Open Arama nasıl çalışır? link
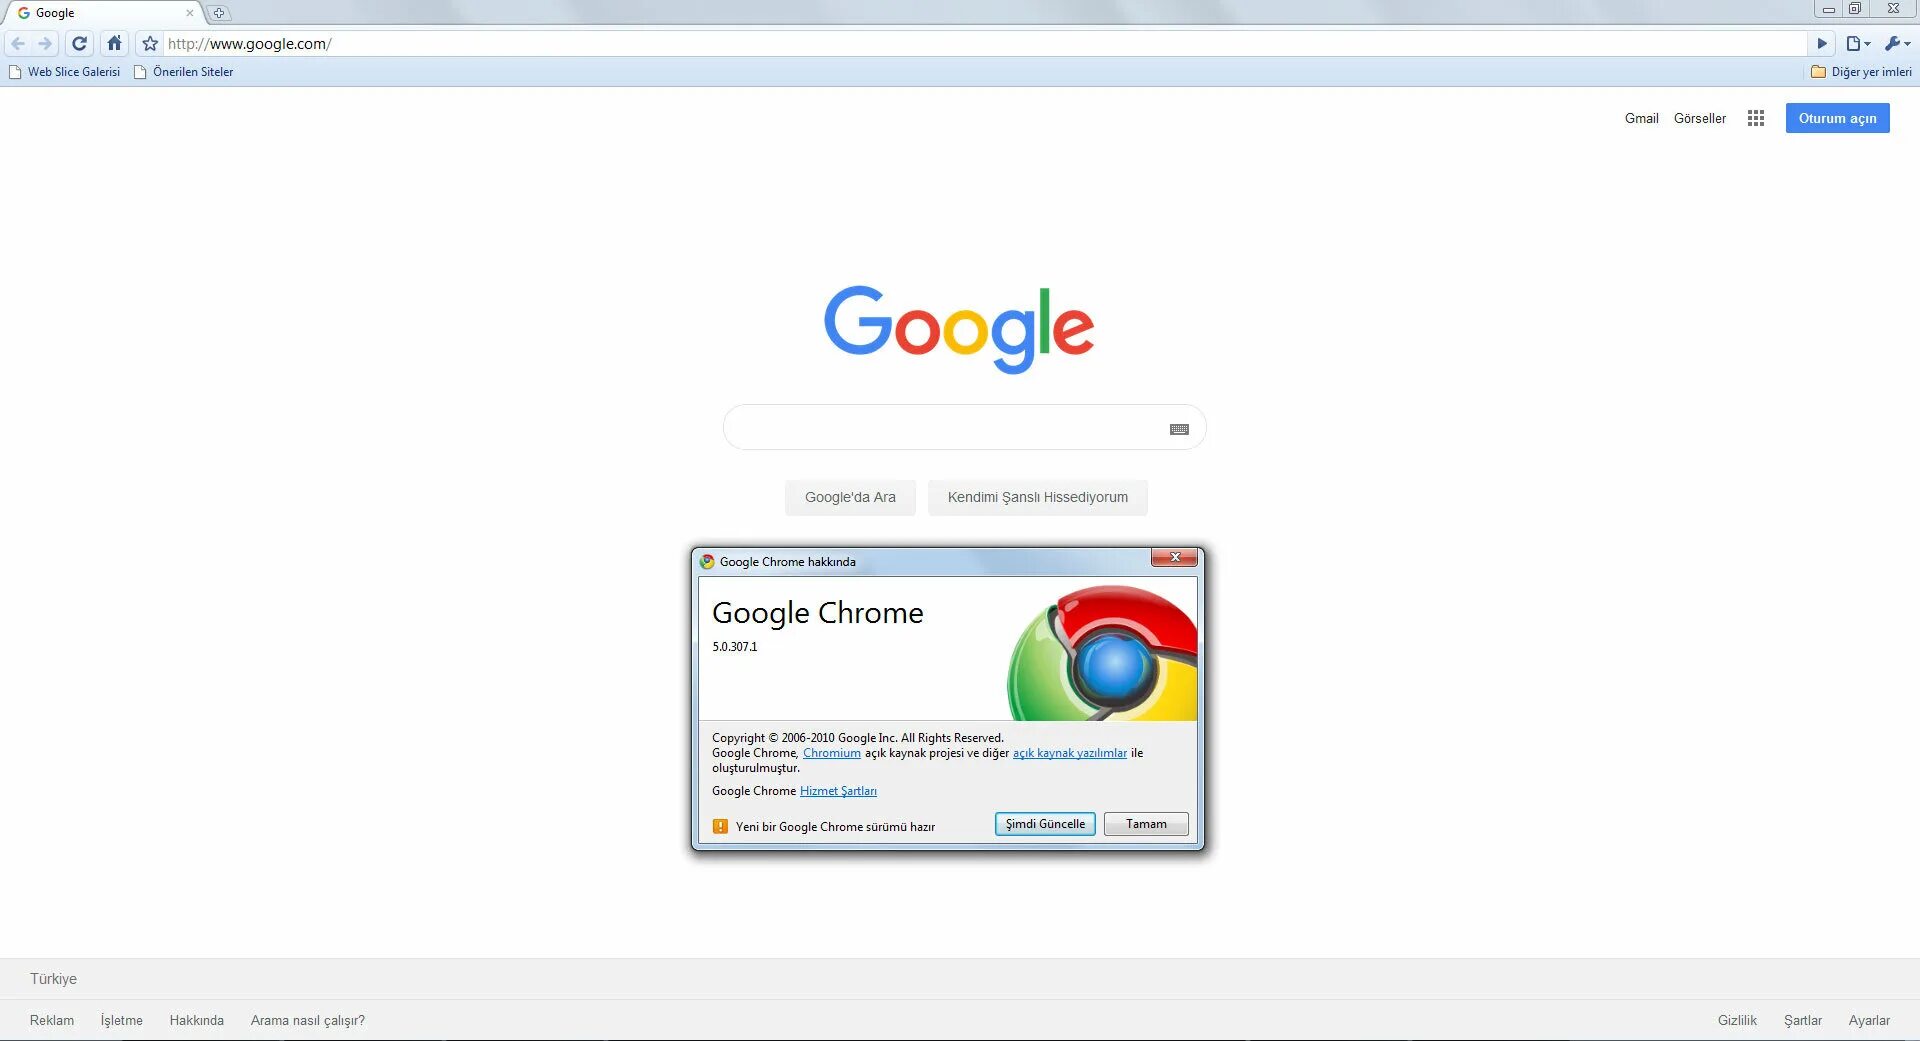The width and height of the screenshot is (1920, 1041). click(x=307, y=1020)
